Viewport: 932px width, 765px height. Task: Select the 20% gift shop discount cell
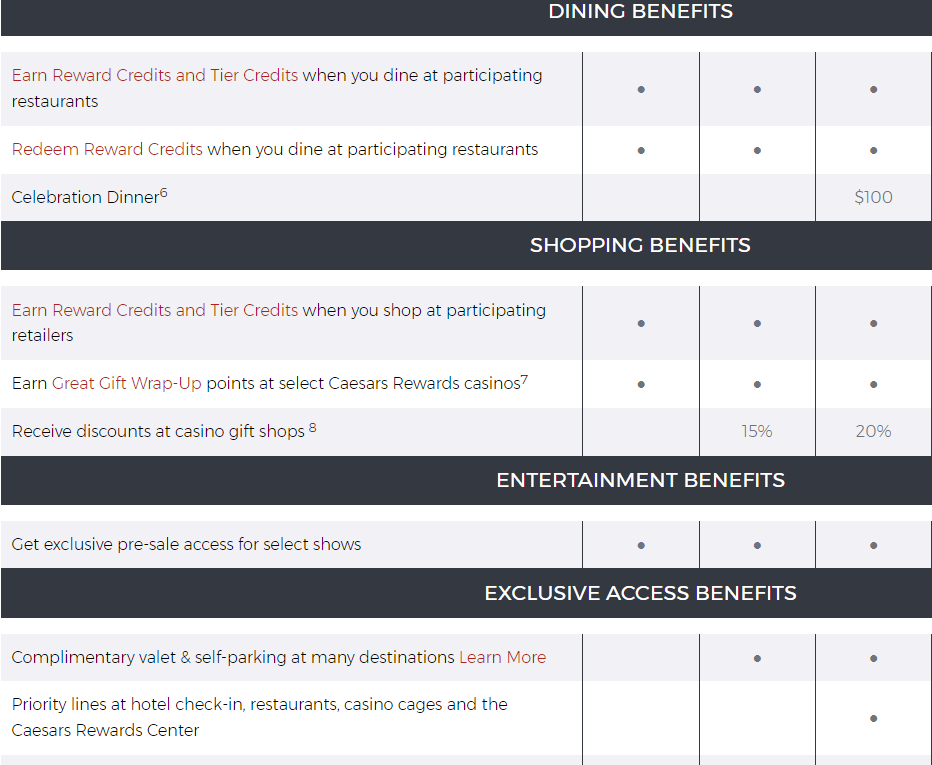coord(873,432)
